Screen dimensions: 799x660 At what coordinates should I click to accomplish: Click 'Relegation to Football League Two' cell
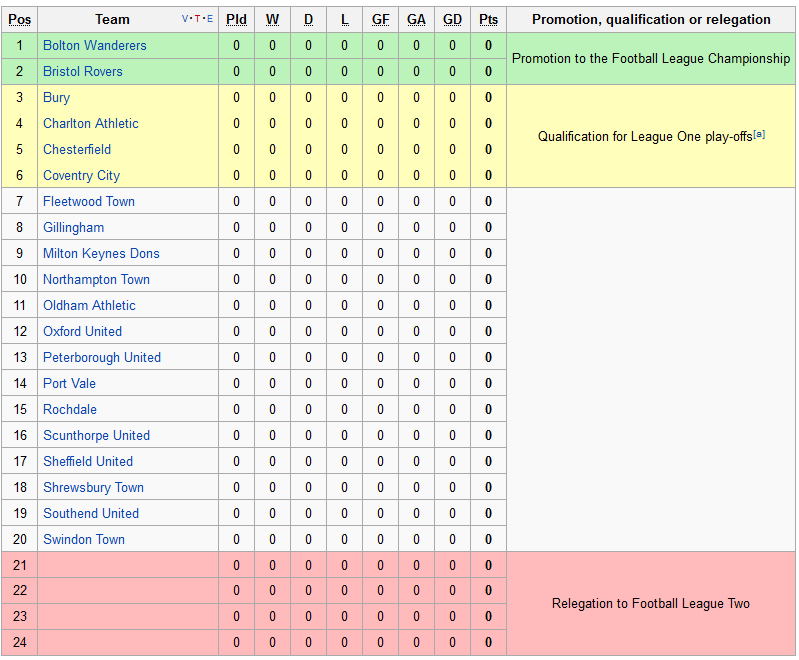click(651, 603)
